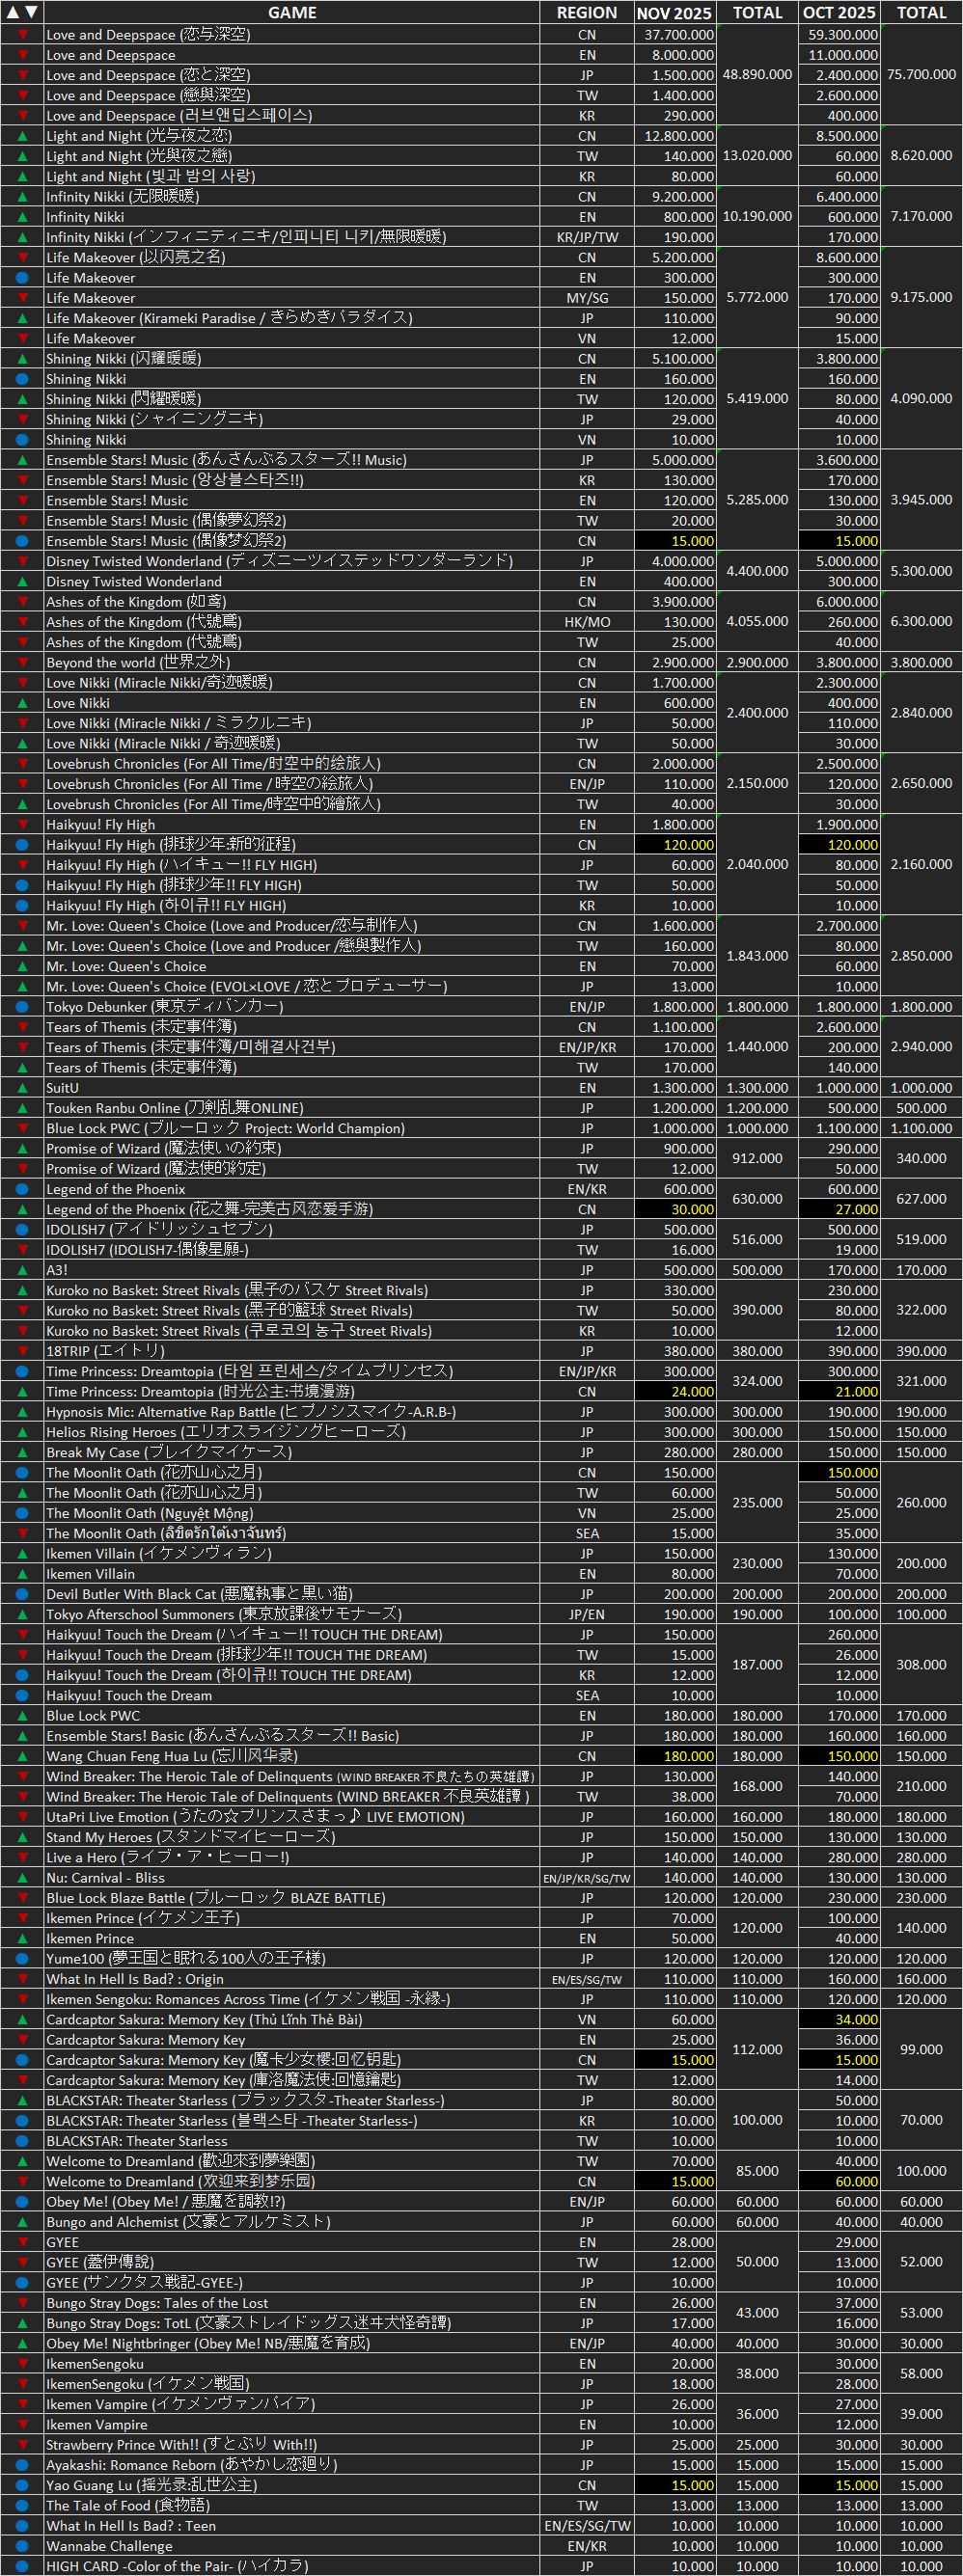
Task: Click the GAME column header
Action: (291, 12)
